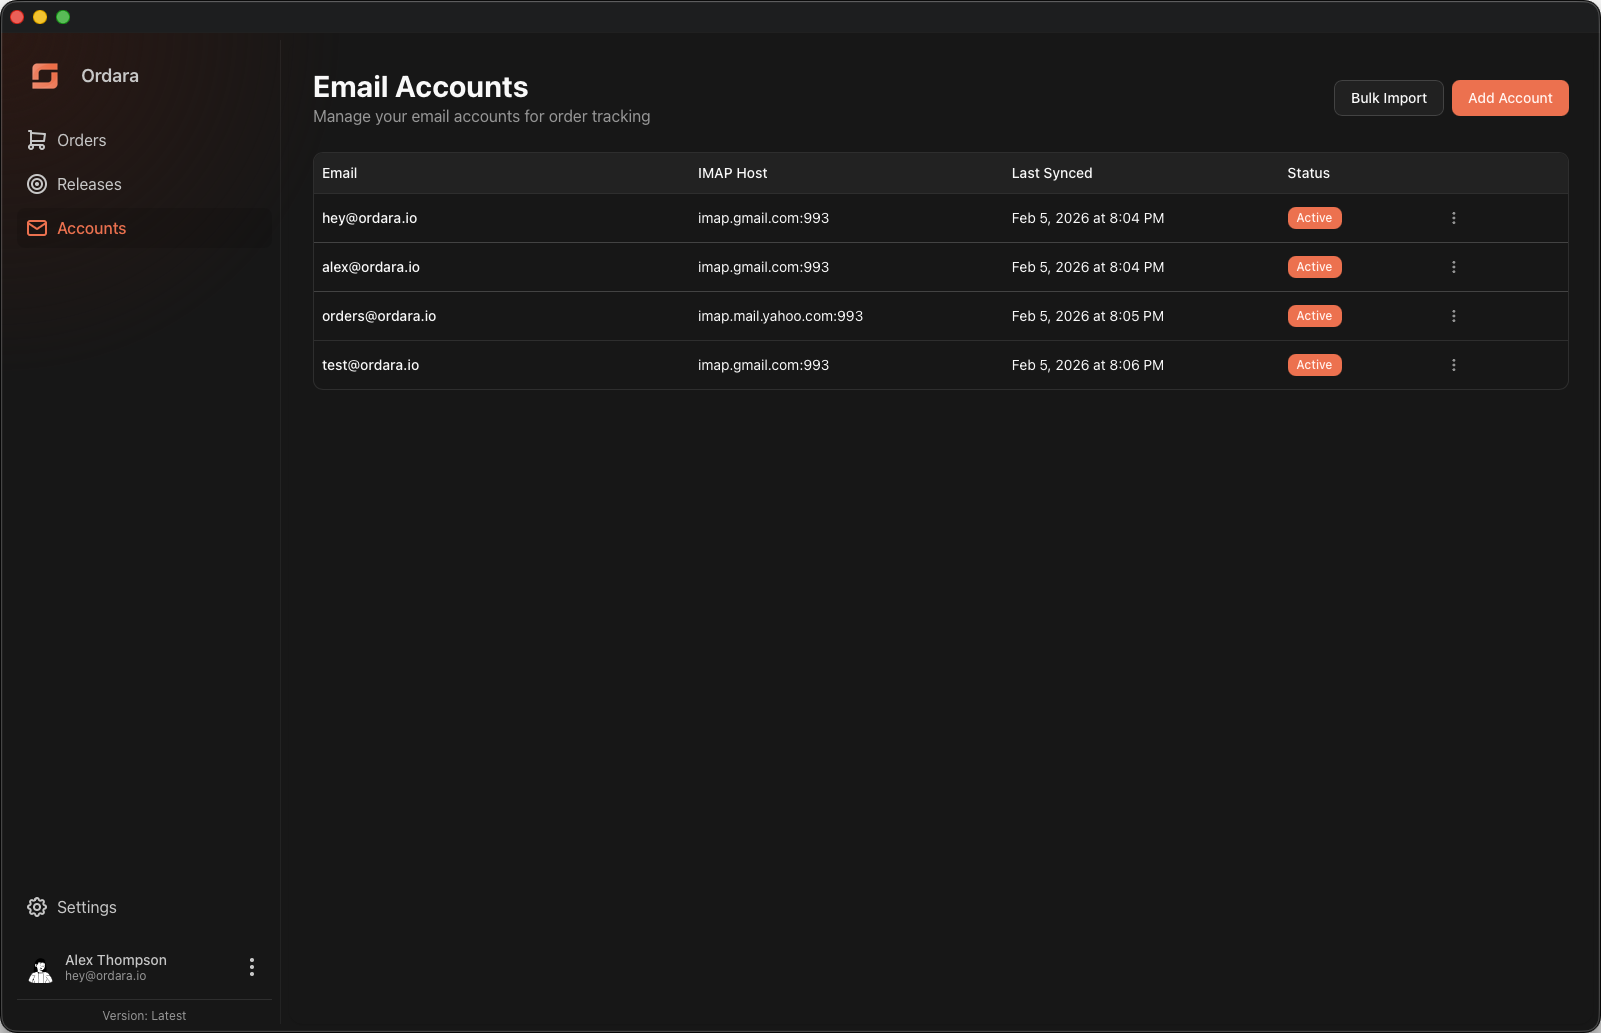Click the Email column header

pos(339,173)
